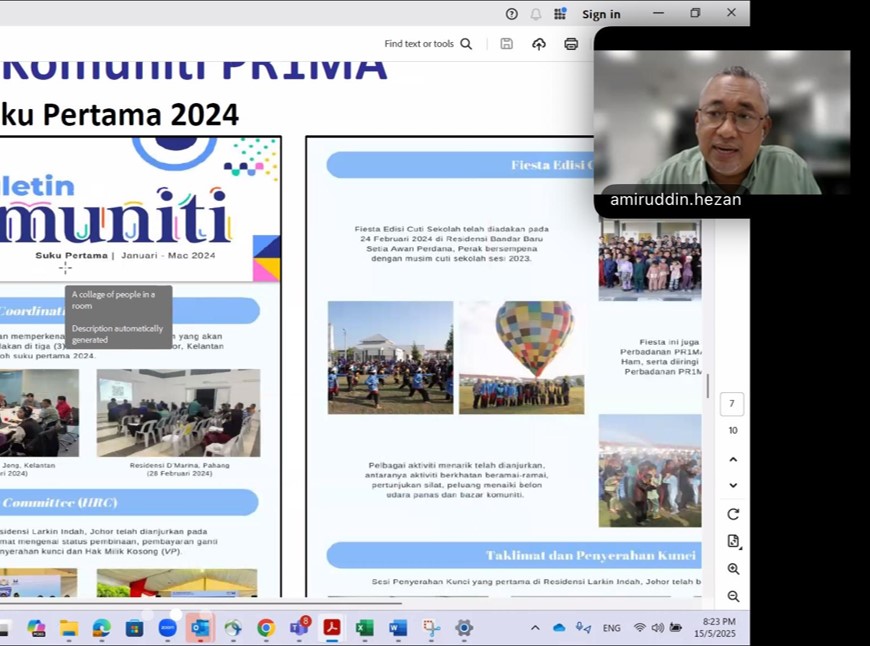870x646 pixels.
Task: Switch to Adobe Acrobat in the taskbar
Action: [x=332, y=628]
